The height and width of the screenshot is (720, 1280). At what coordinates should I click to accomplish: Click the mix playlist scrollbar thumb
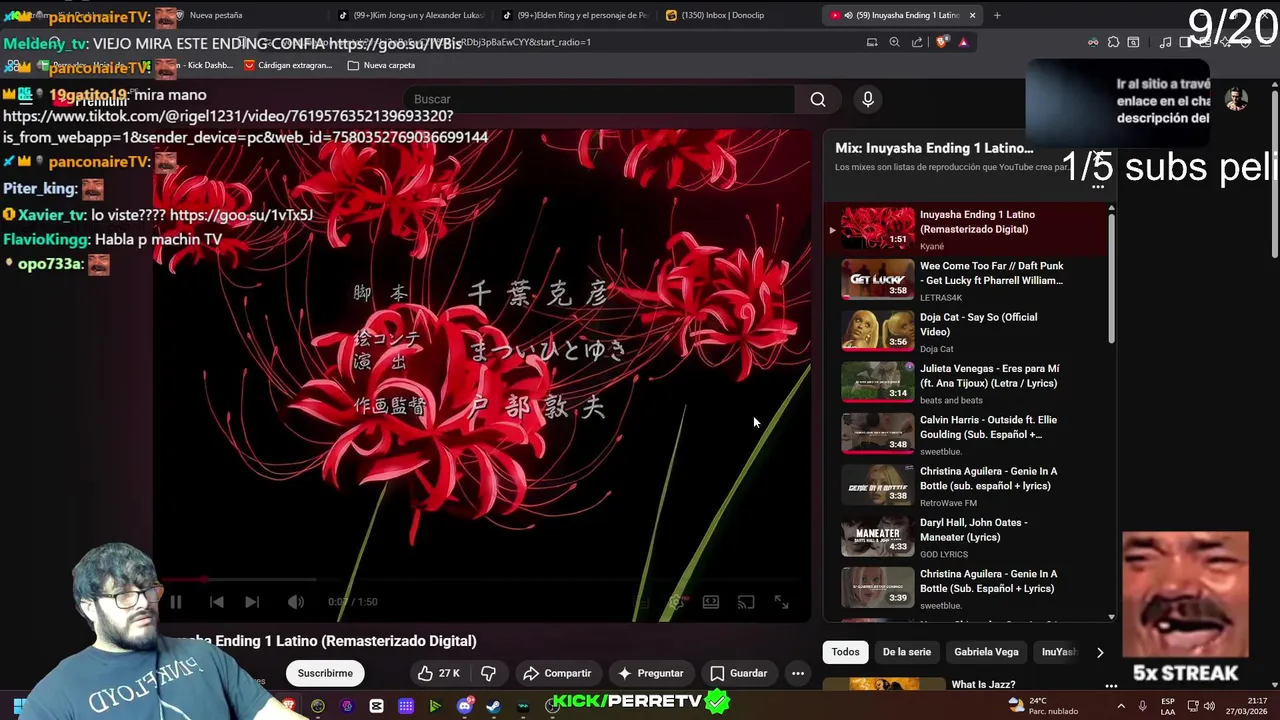(1112, 277)
